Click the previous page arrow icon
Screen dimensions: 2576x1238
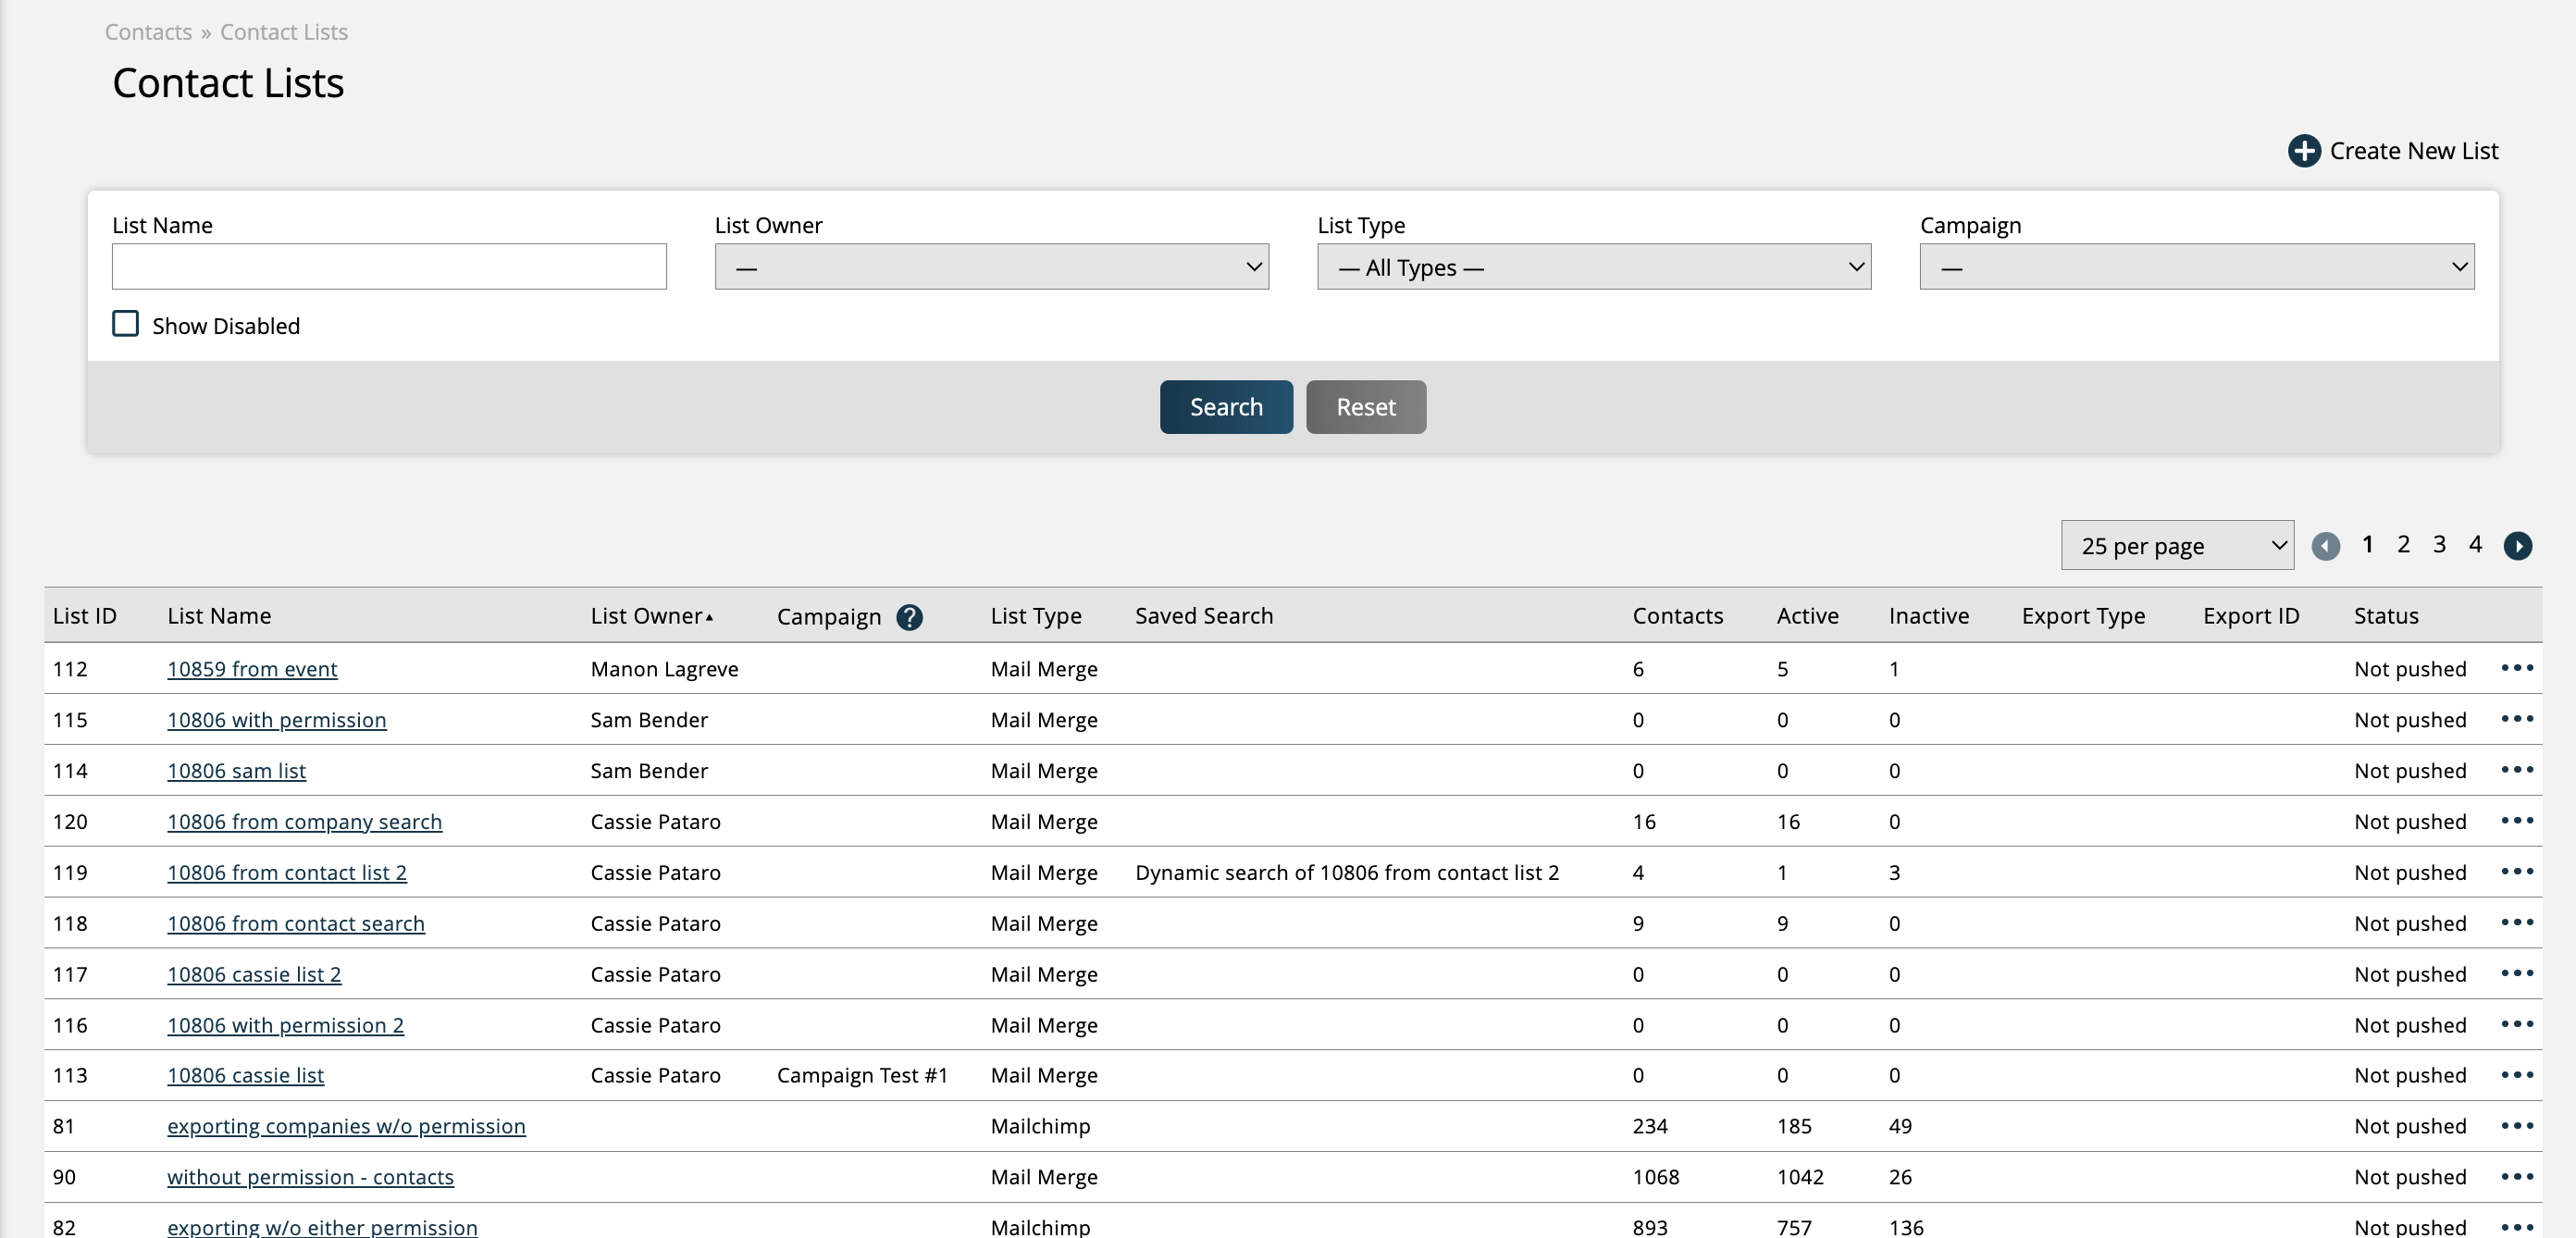(x=2325, y=546)
